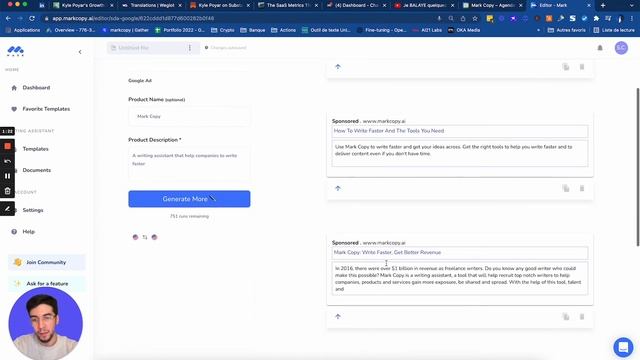Image resolution: width=640 pixels, height=360 pixels.
Task: Open Documents in sidebar
Action: tap(36, 170)
